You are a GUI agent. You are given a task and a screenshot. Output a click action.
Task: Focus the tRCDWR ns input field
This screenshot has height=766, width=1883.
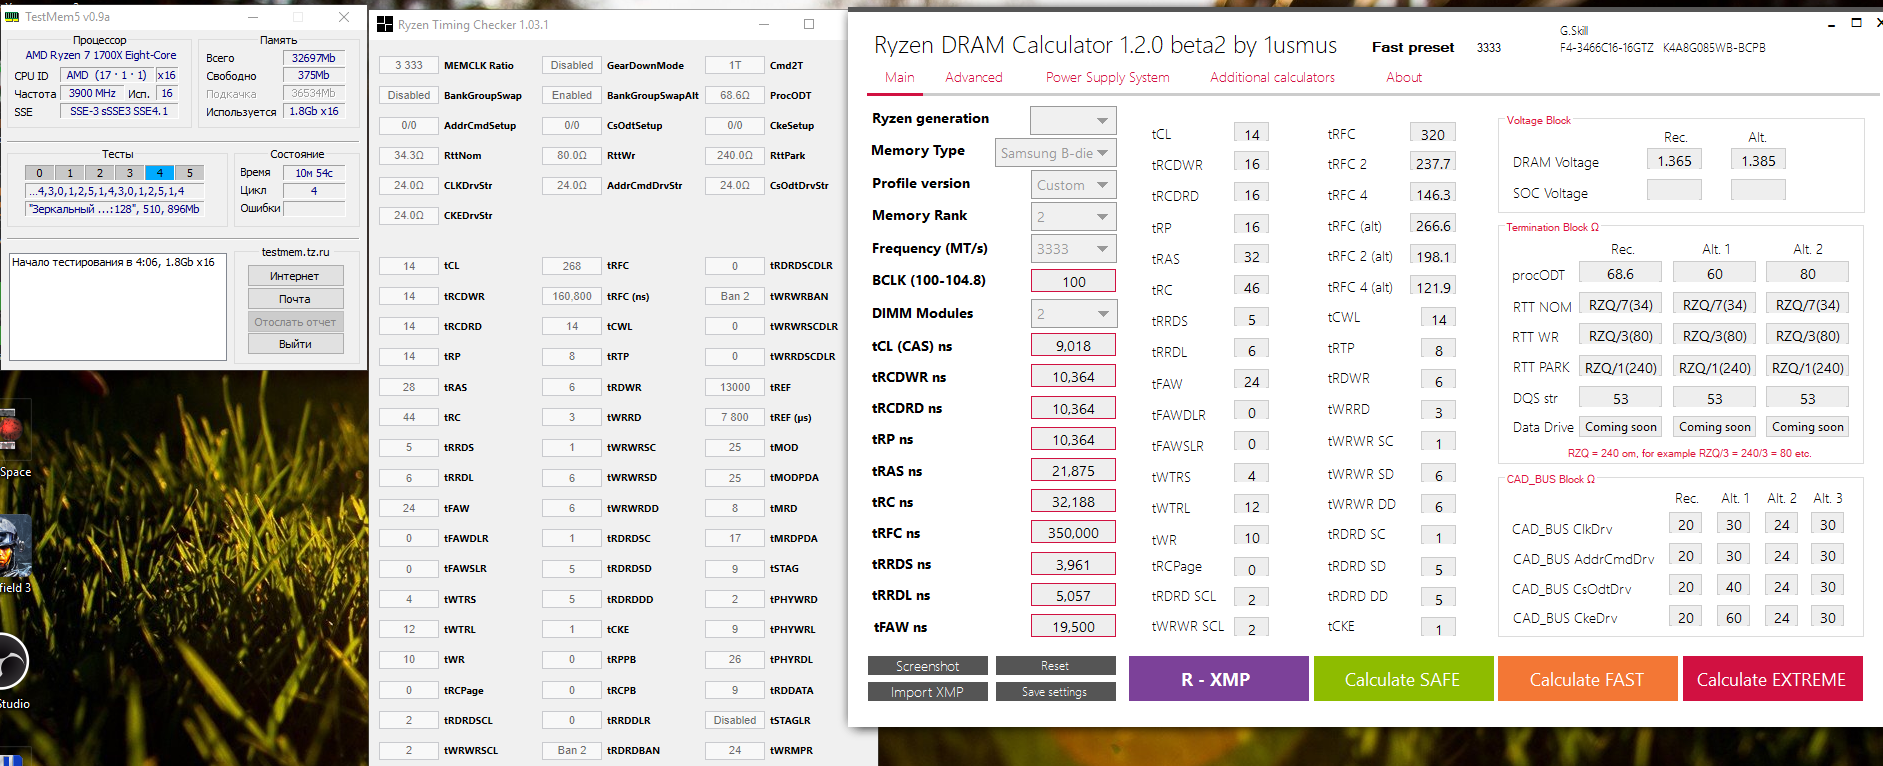tap(1073, 377)
